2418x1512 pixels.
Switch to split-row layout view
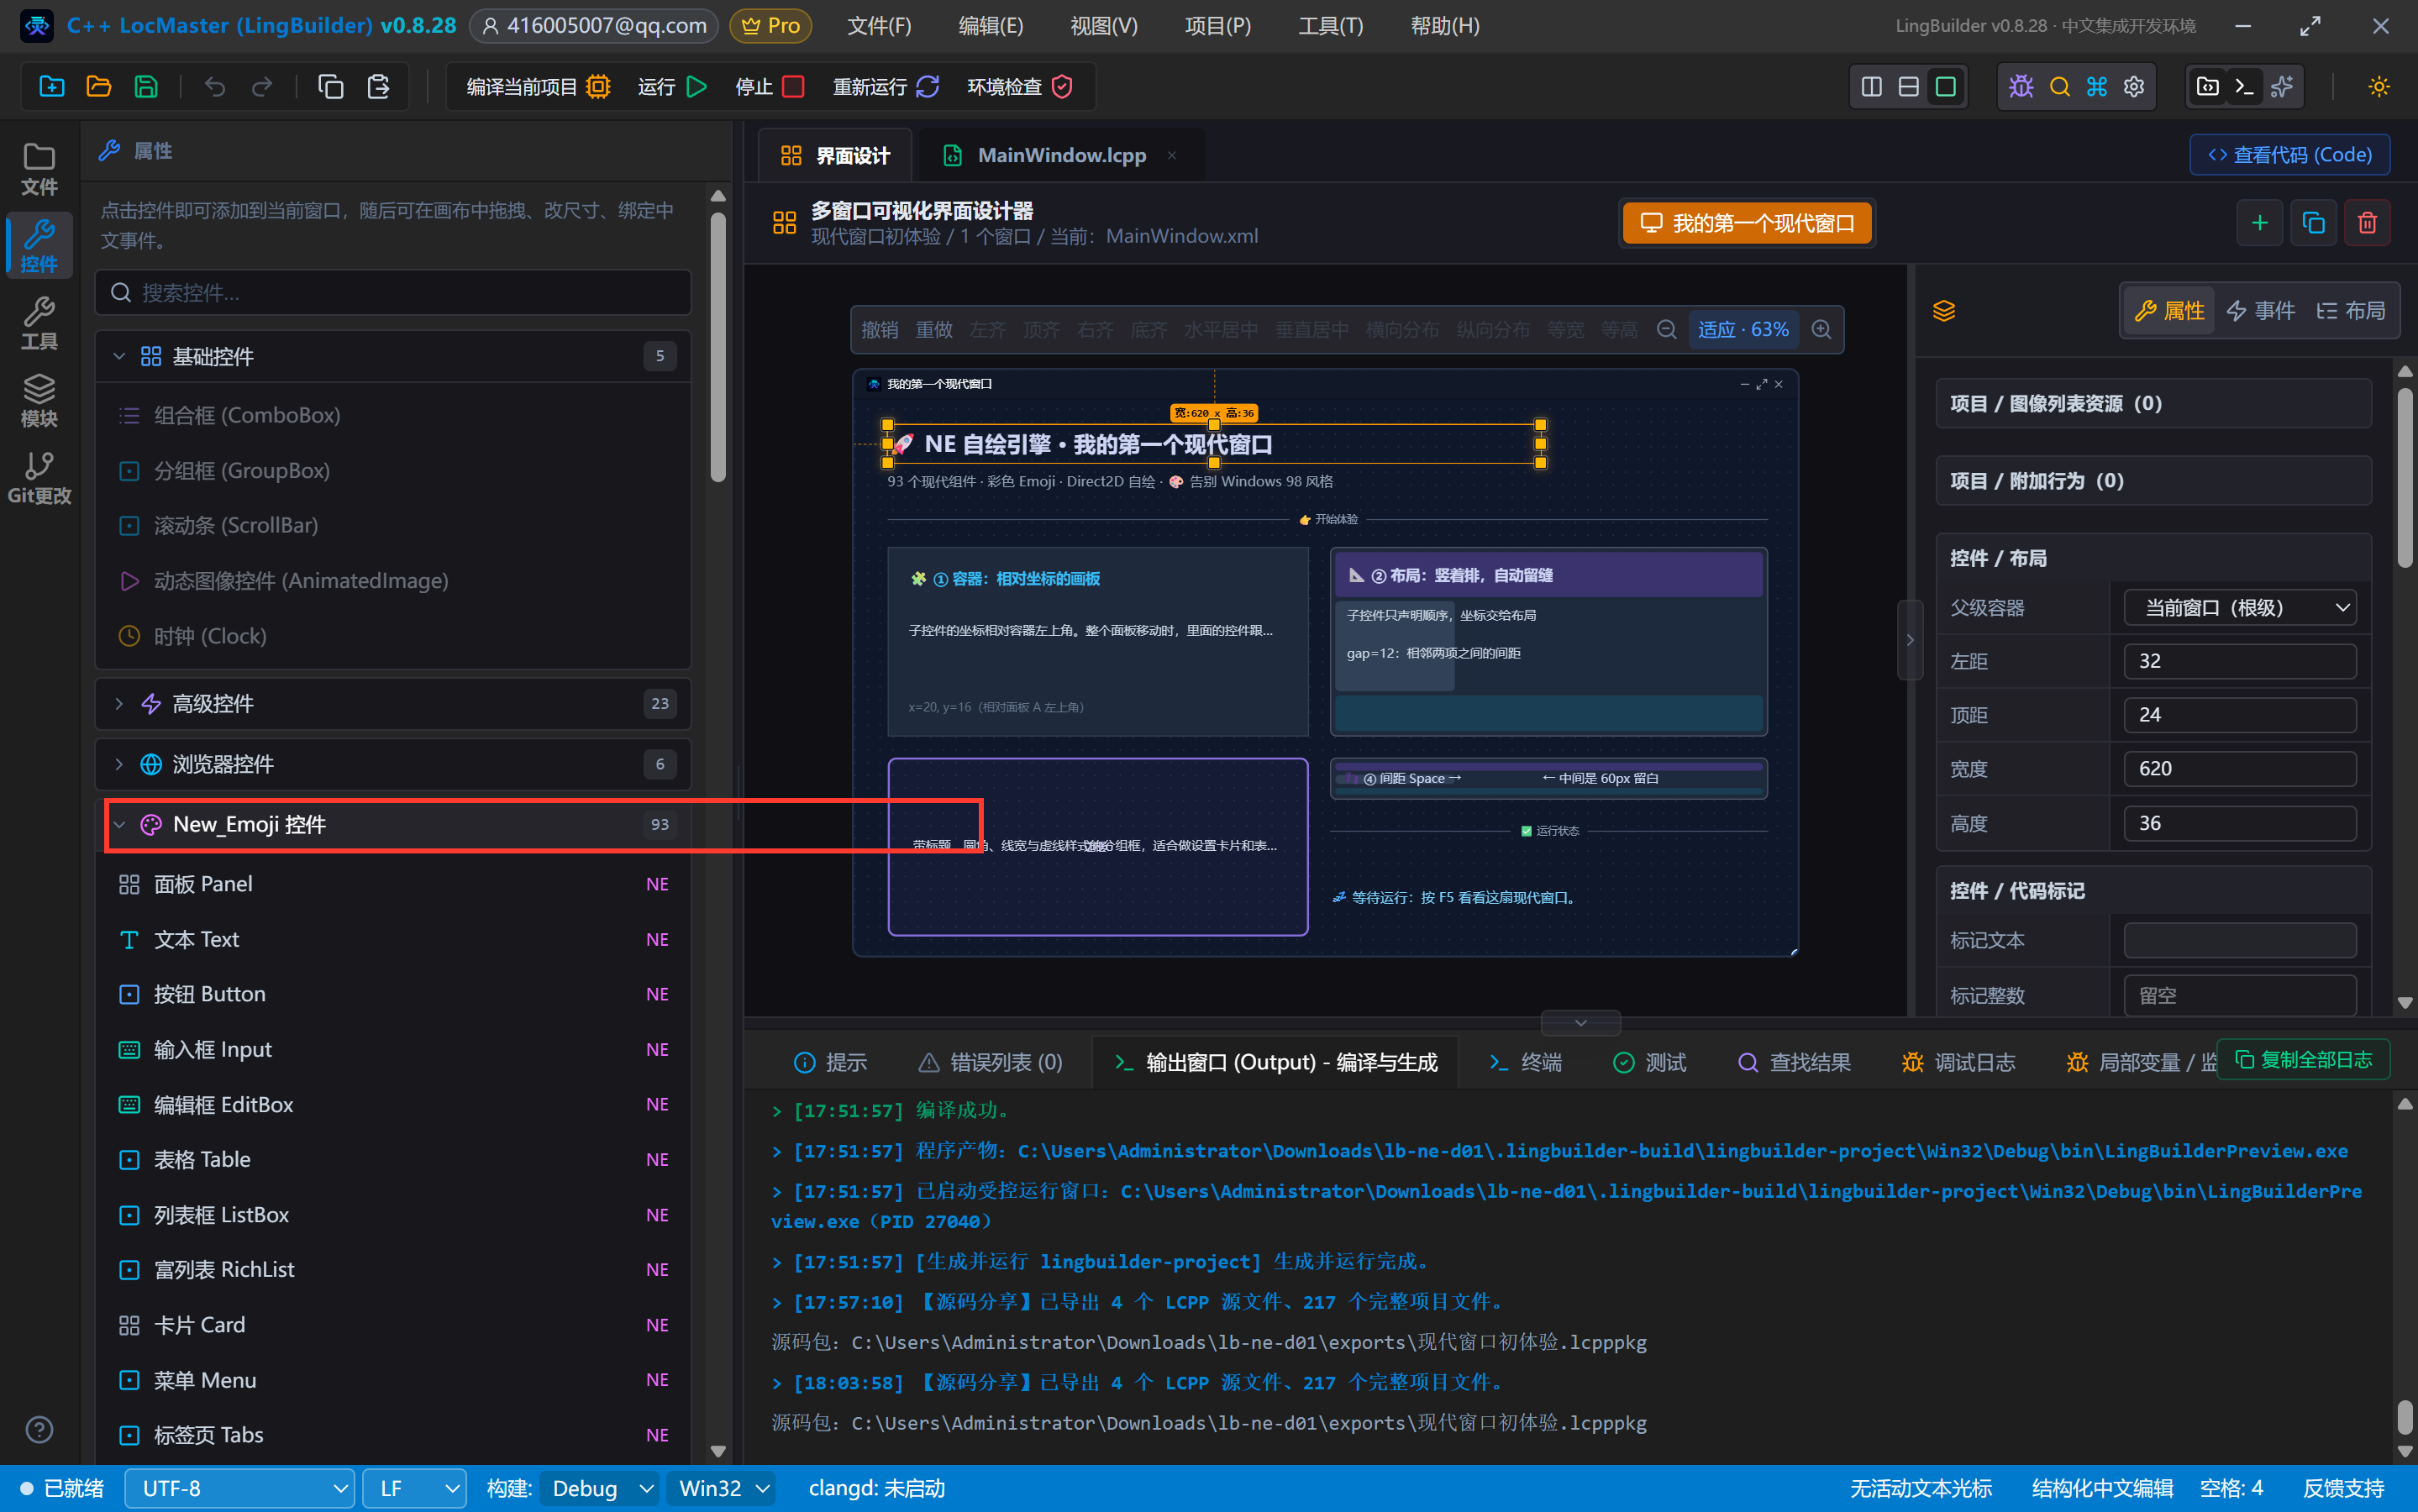point(1908,87)
